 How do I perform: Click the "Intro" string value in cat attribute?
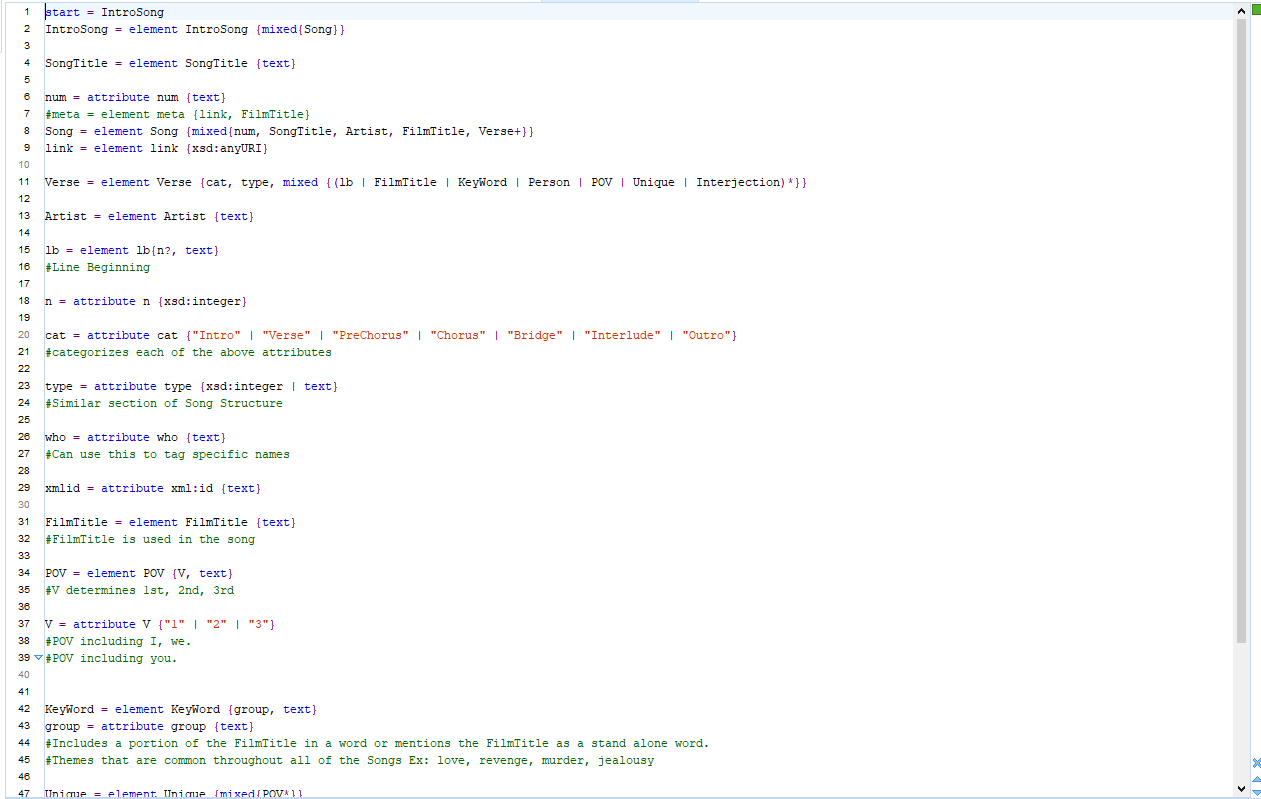tap(216, 335)
